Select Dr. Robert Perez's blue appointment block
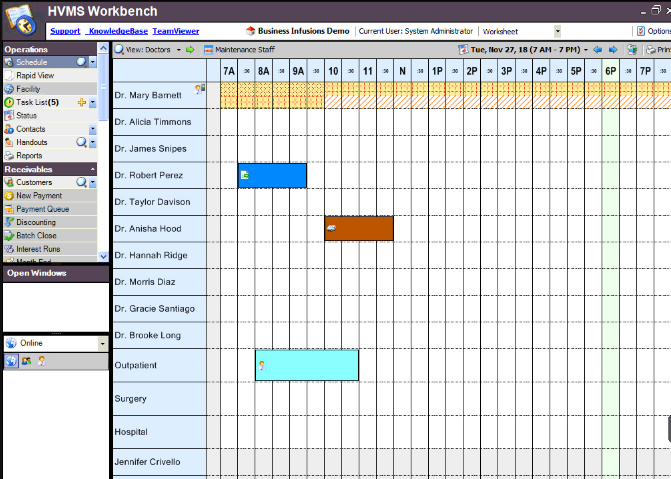 click(272, 175)
